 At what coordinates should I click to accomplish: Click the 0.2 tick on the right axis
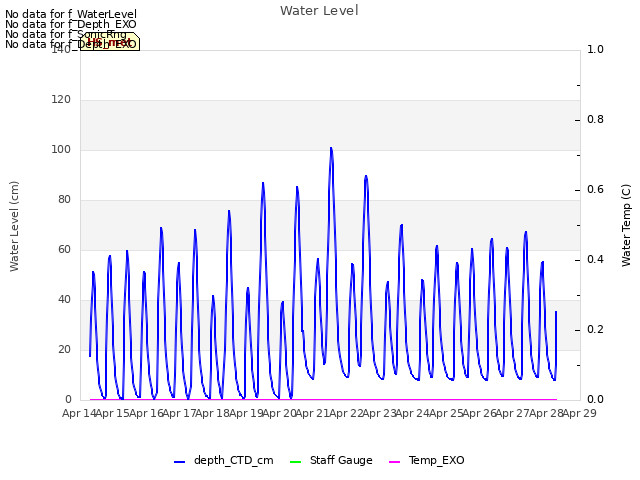coord(595,329)
